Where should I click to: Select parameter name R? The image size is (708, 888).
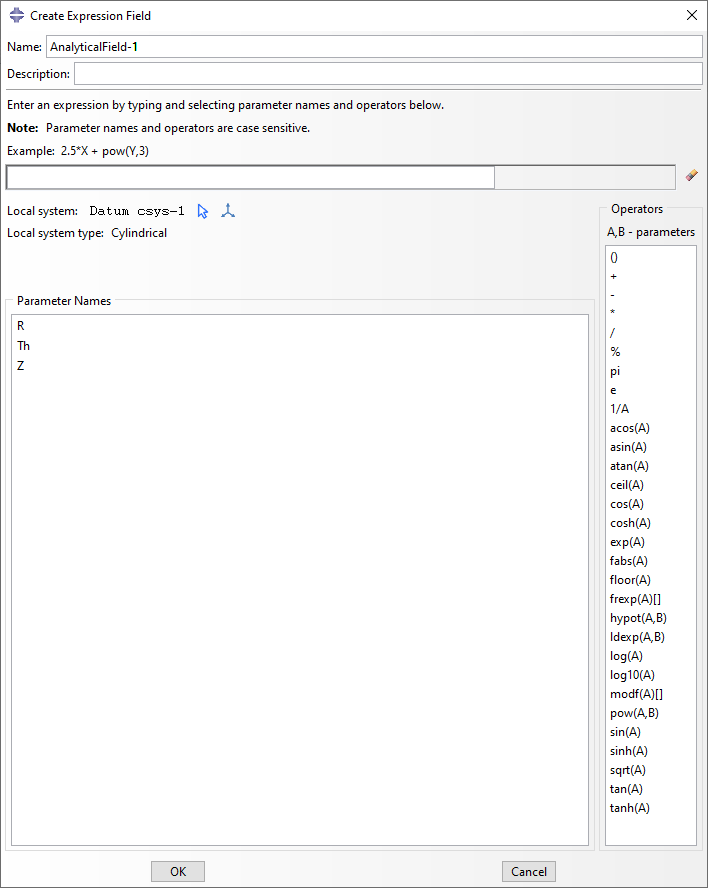click(21, 326)
